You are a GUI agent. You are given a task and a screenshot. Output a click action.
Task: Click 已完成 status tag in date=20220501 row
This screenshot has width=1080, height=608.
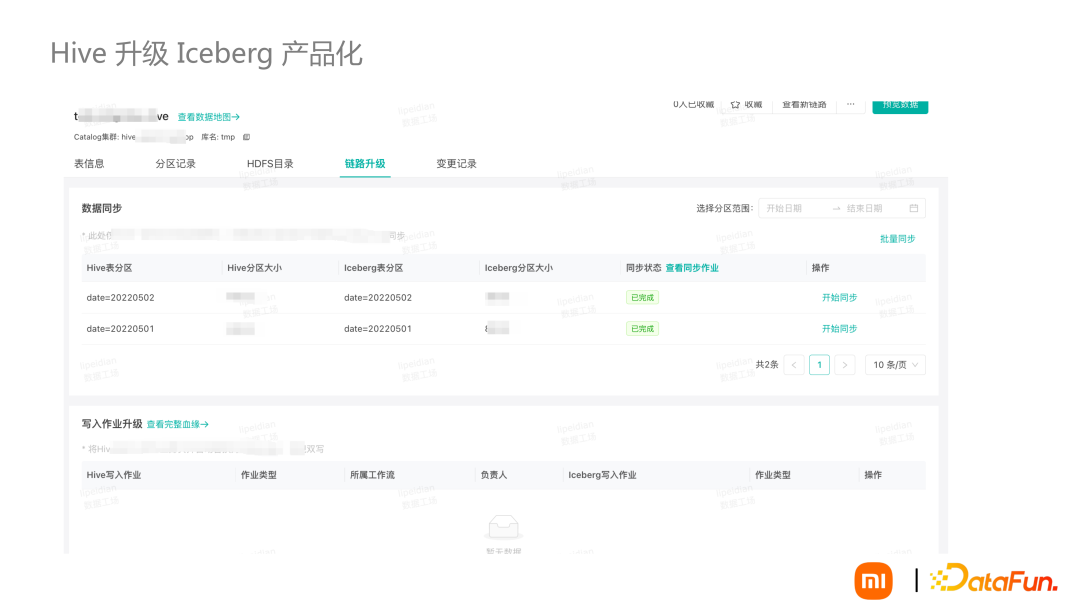642,328
